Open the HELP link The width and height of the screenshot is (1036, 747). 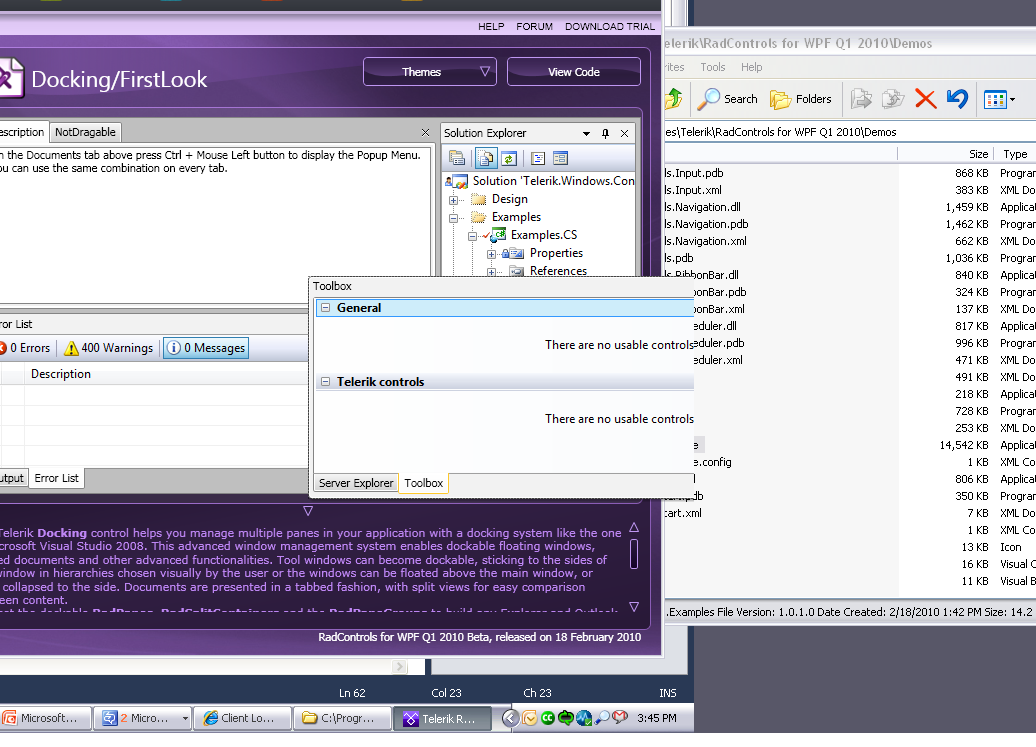point(491,26)
